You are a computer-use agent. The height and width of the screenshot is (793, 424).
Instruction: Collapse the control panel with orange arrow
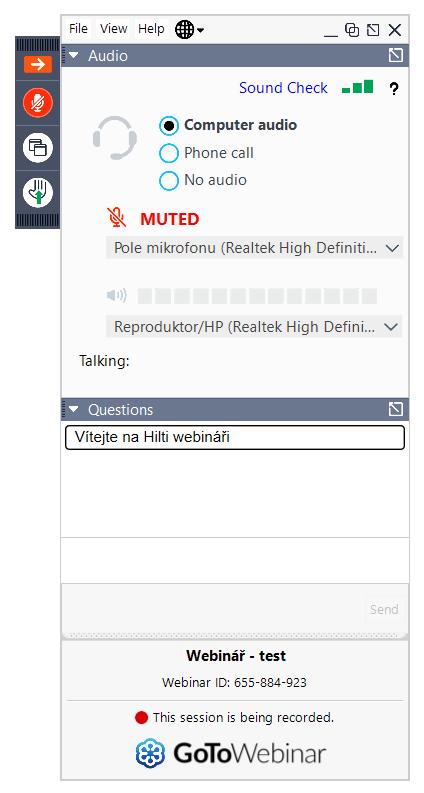(37, 65)
